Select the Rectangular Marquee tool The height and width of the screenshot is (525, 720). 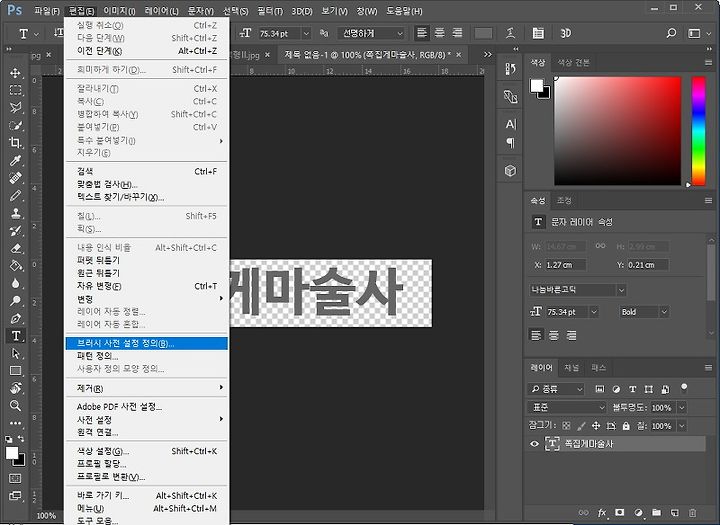[15, 90]
